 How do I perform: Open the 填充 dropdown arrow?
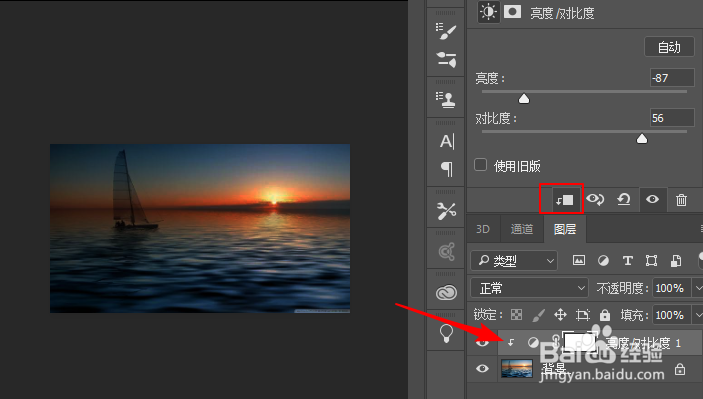click(x=698, y=315)
